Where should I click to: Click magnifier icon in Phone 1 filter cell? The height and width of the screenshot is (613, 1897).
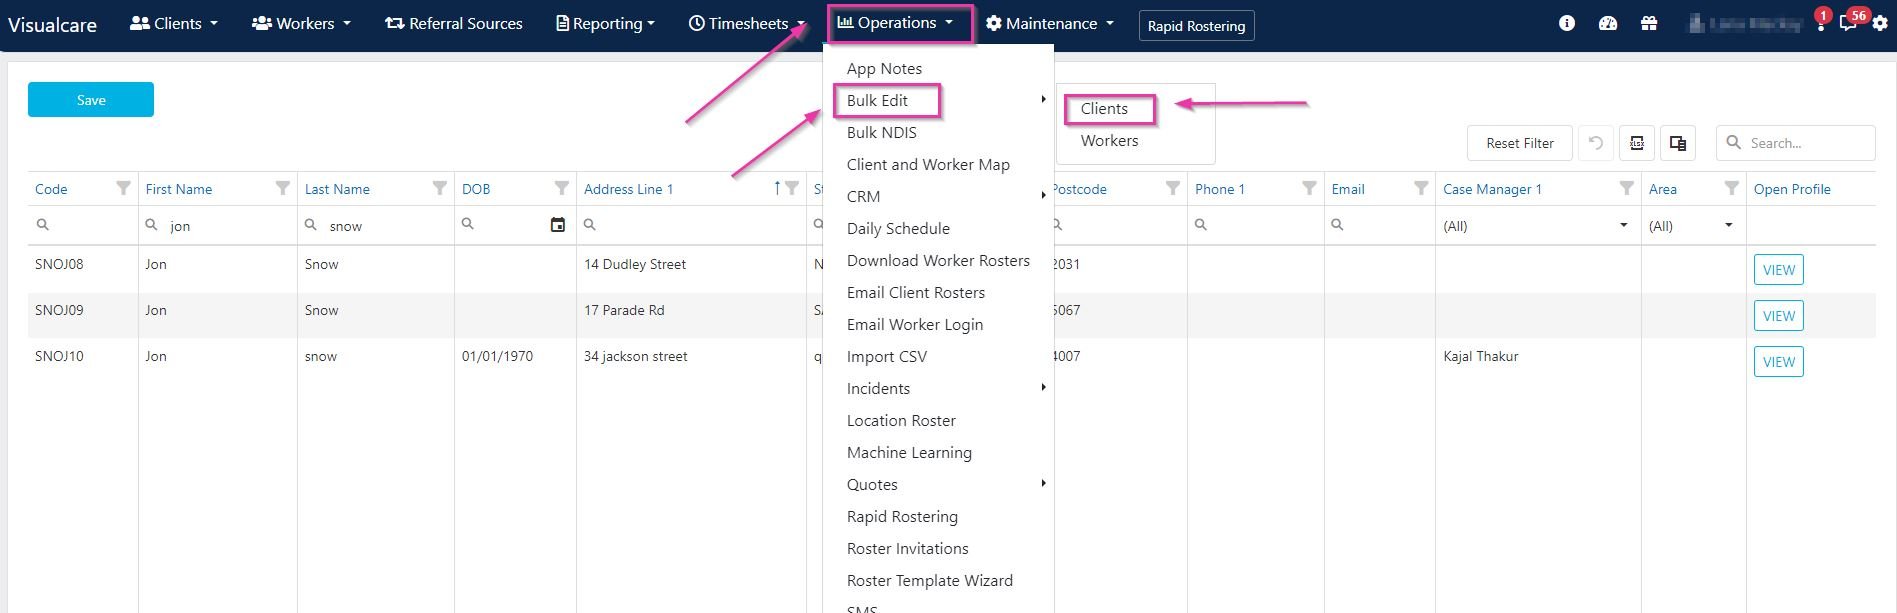[x=1201, y=225]
